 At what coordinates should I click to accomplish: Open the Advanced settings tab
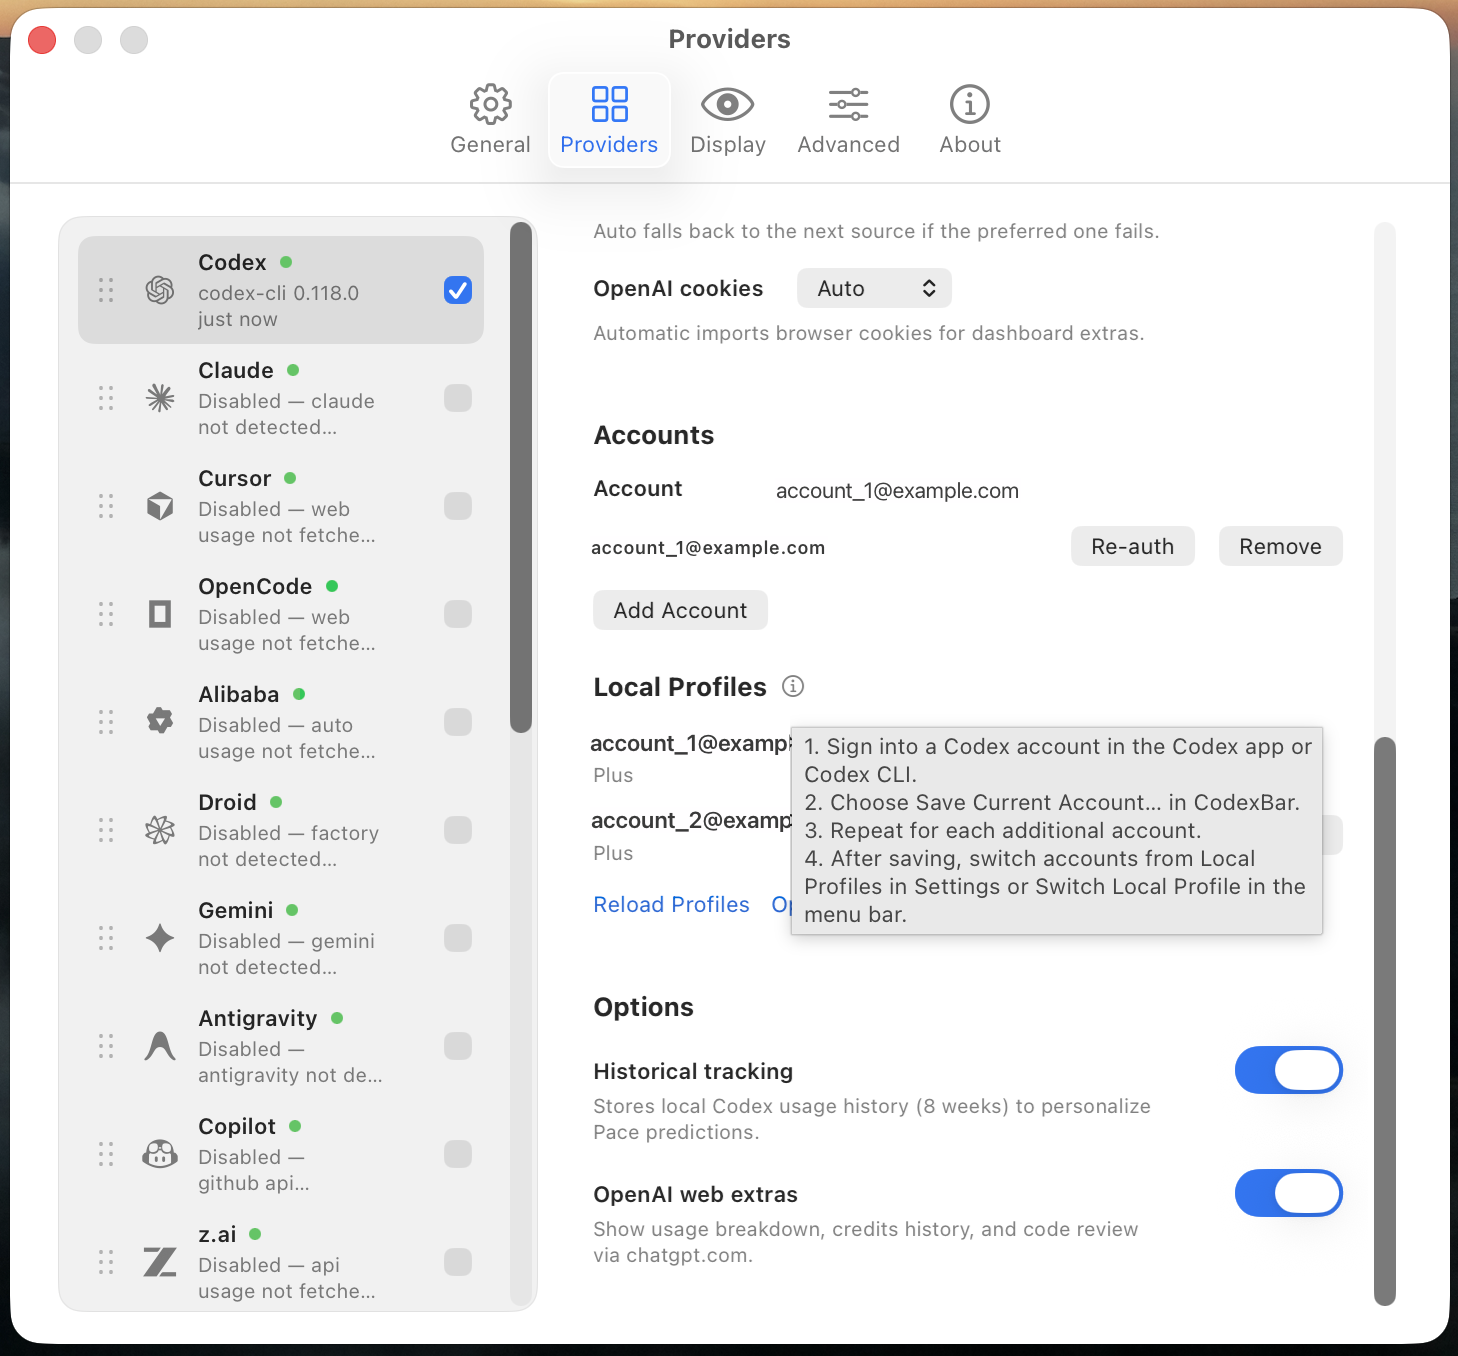click(849, 120)
